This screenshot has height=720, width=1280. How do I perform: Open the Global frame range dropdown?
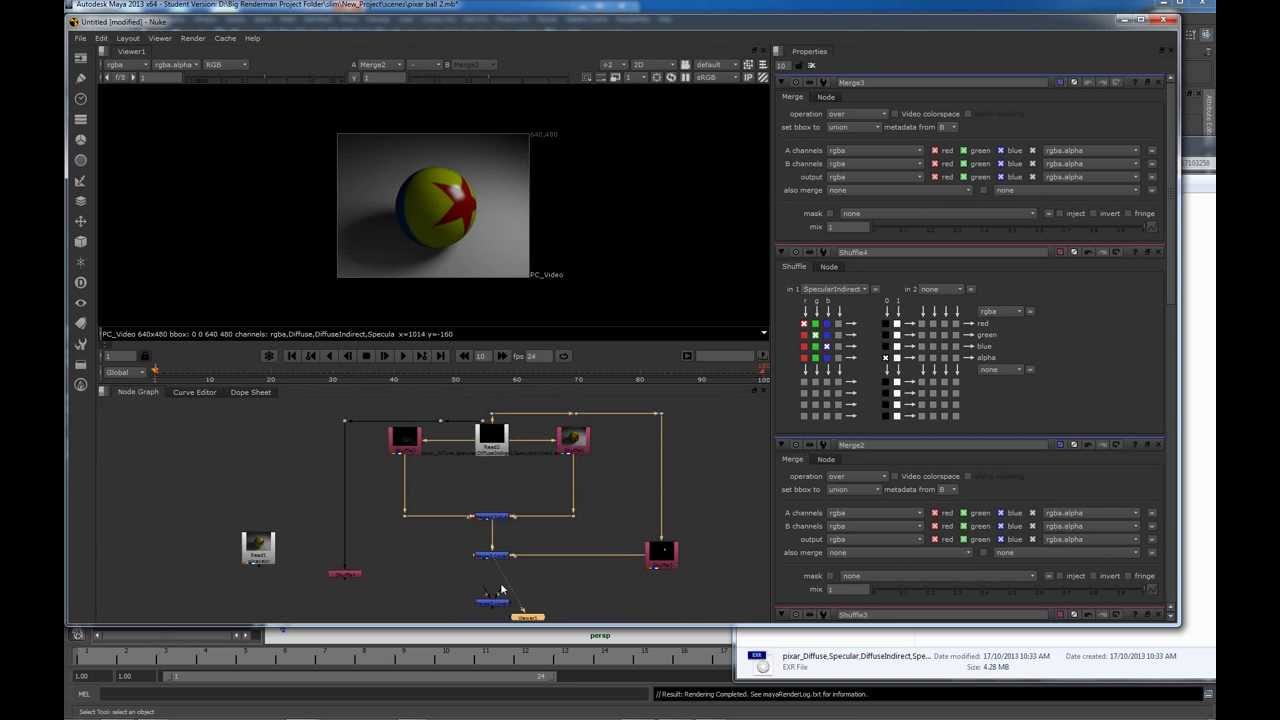coord(125,372)
